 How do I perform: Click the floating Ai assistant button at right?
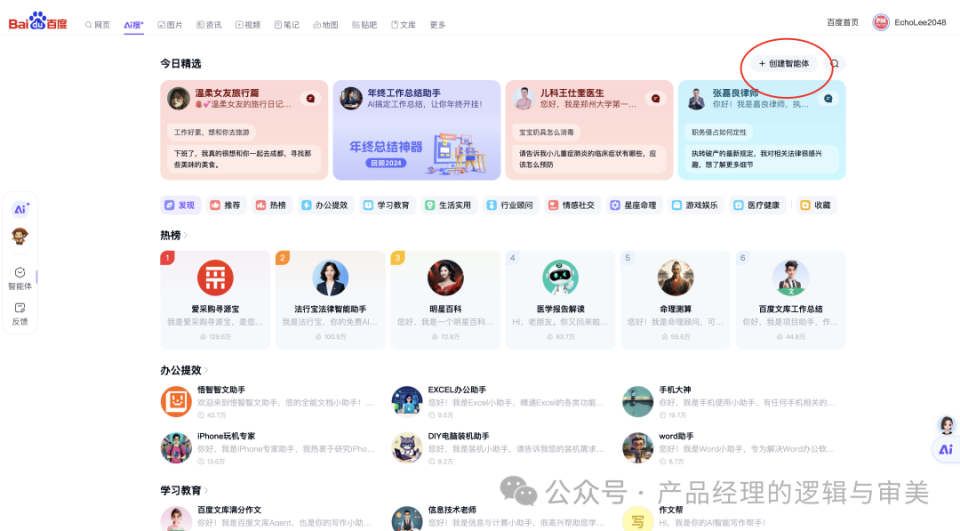point(946,450)
